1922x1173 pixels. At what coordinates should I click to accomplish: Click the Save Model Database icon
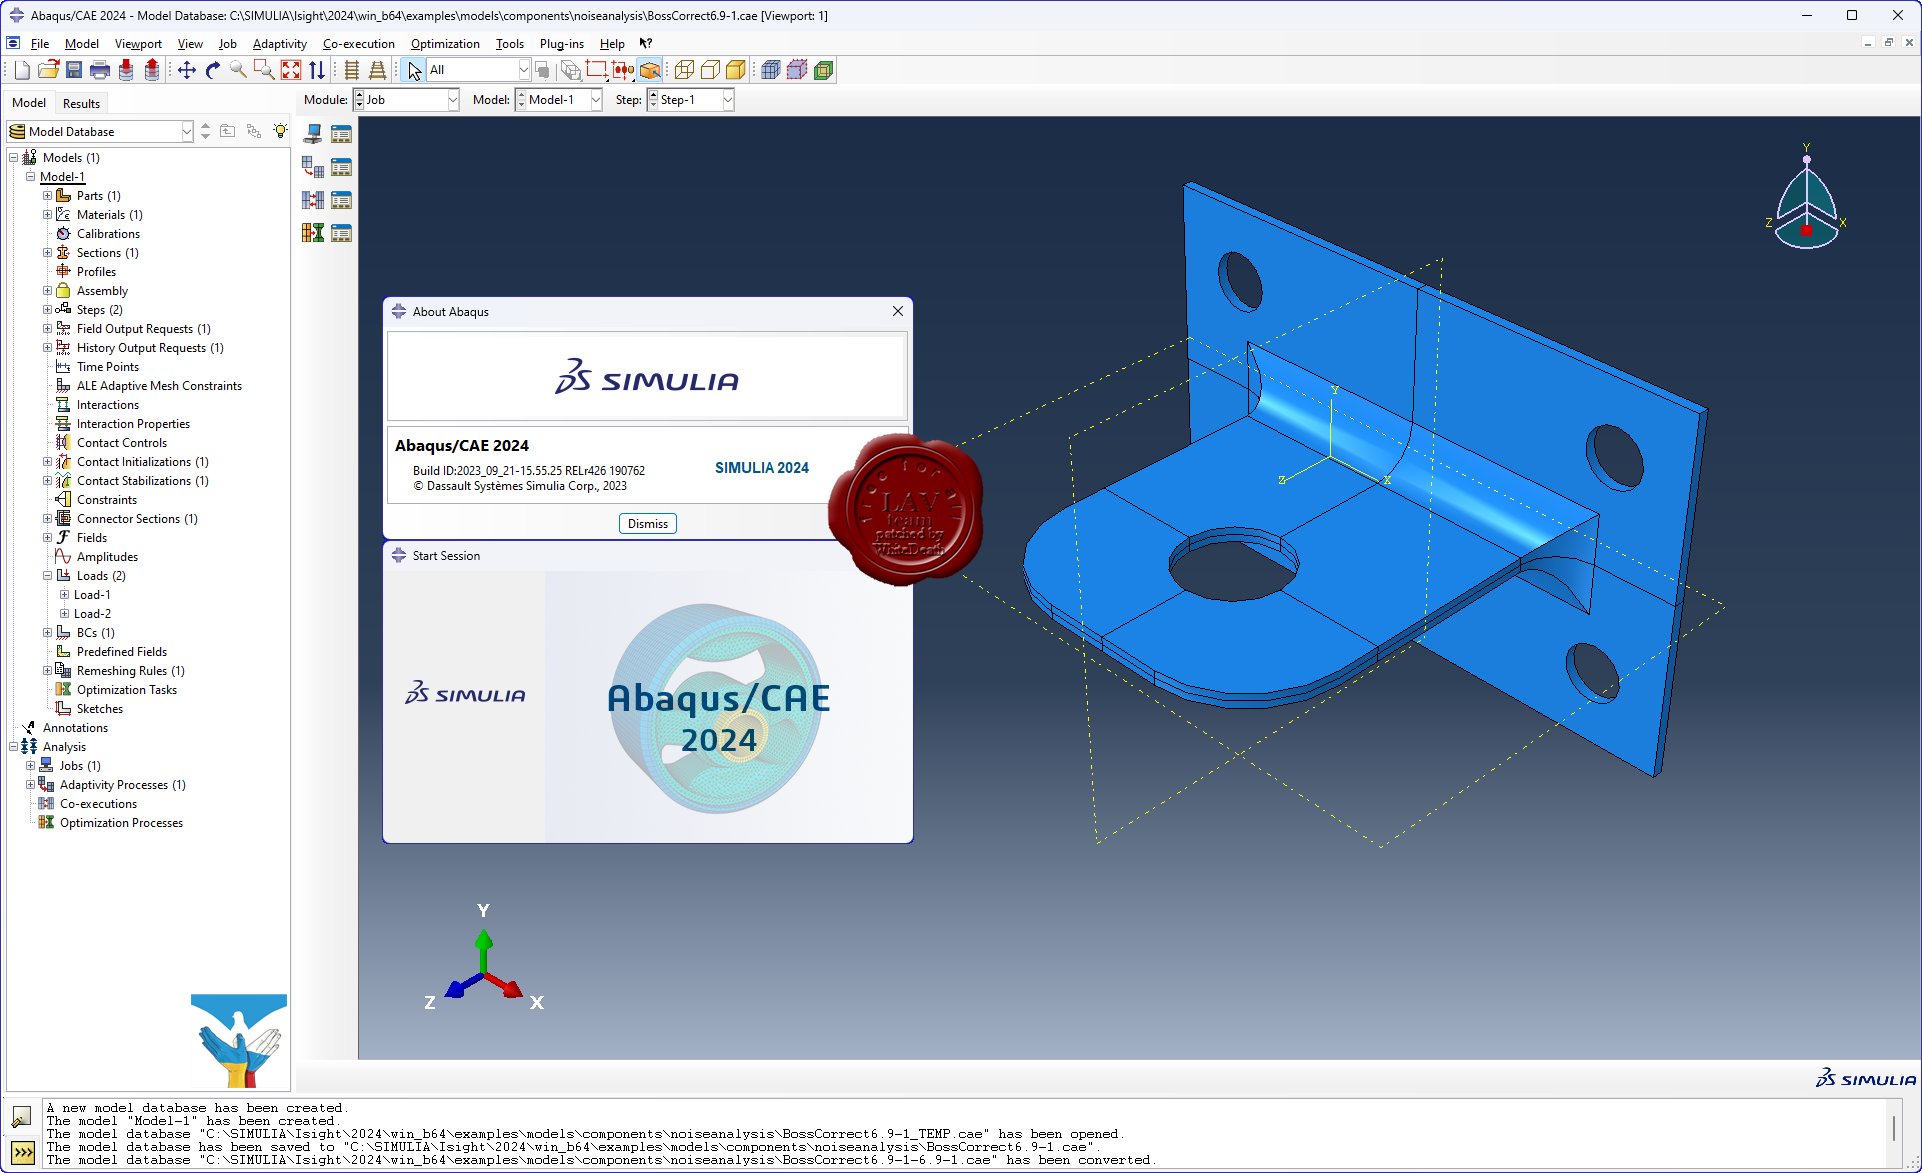tap(74, 70)
